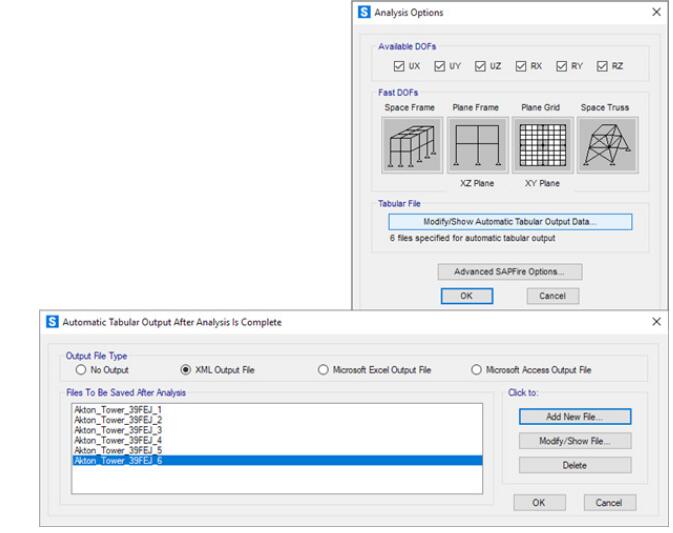Screen dimensions: 673x533
Task: Choose XML Output File radio option
Action: click(185, 369)
